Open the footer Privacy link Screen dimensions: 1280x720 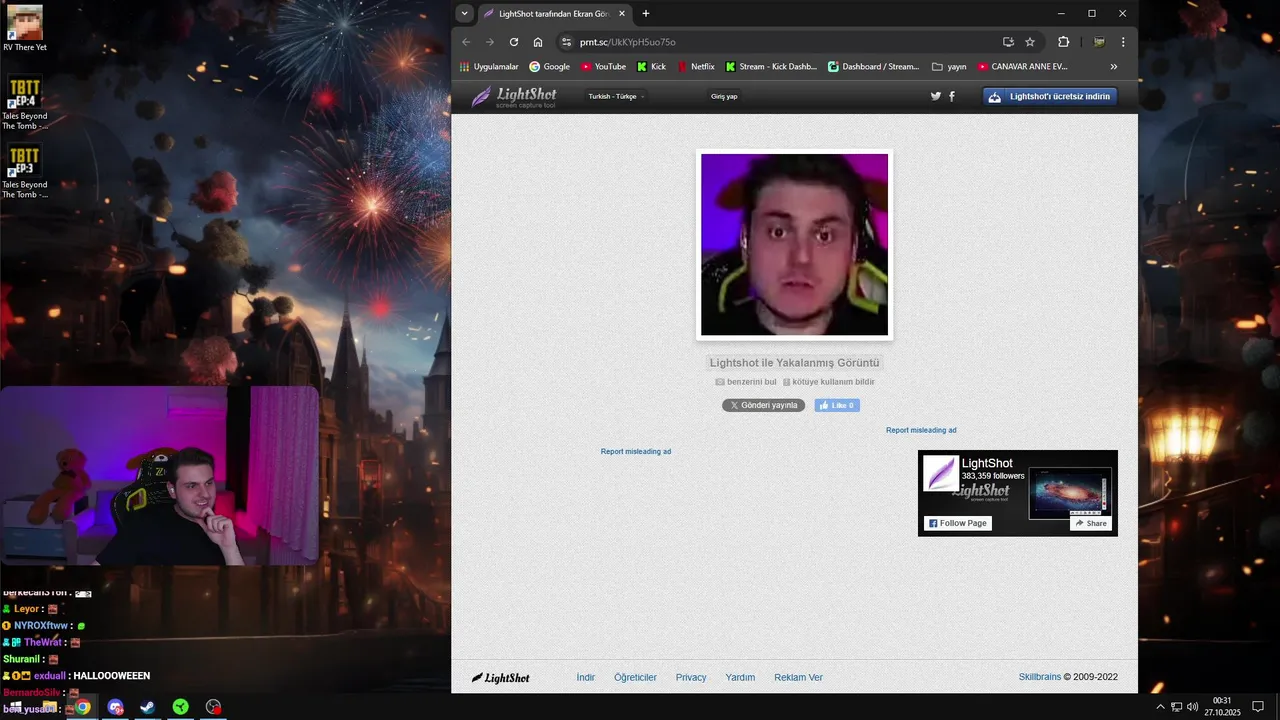point(691,678)
